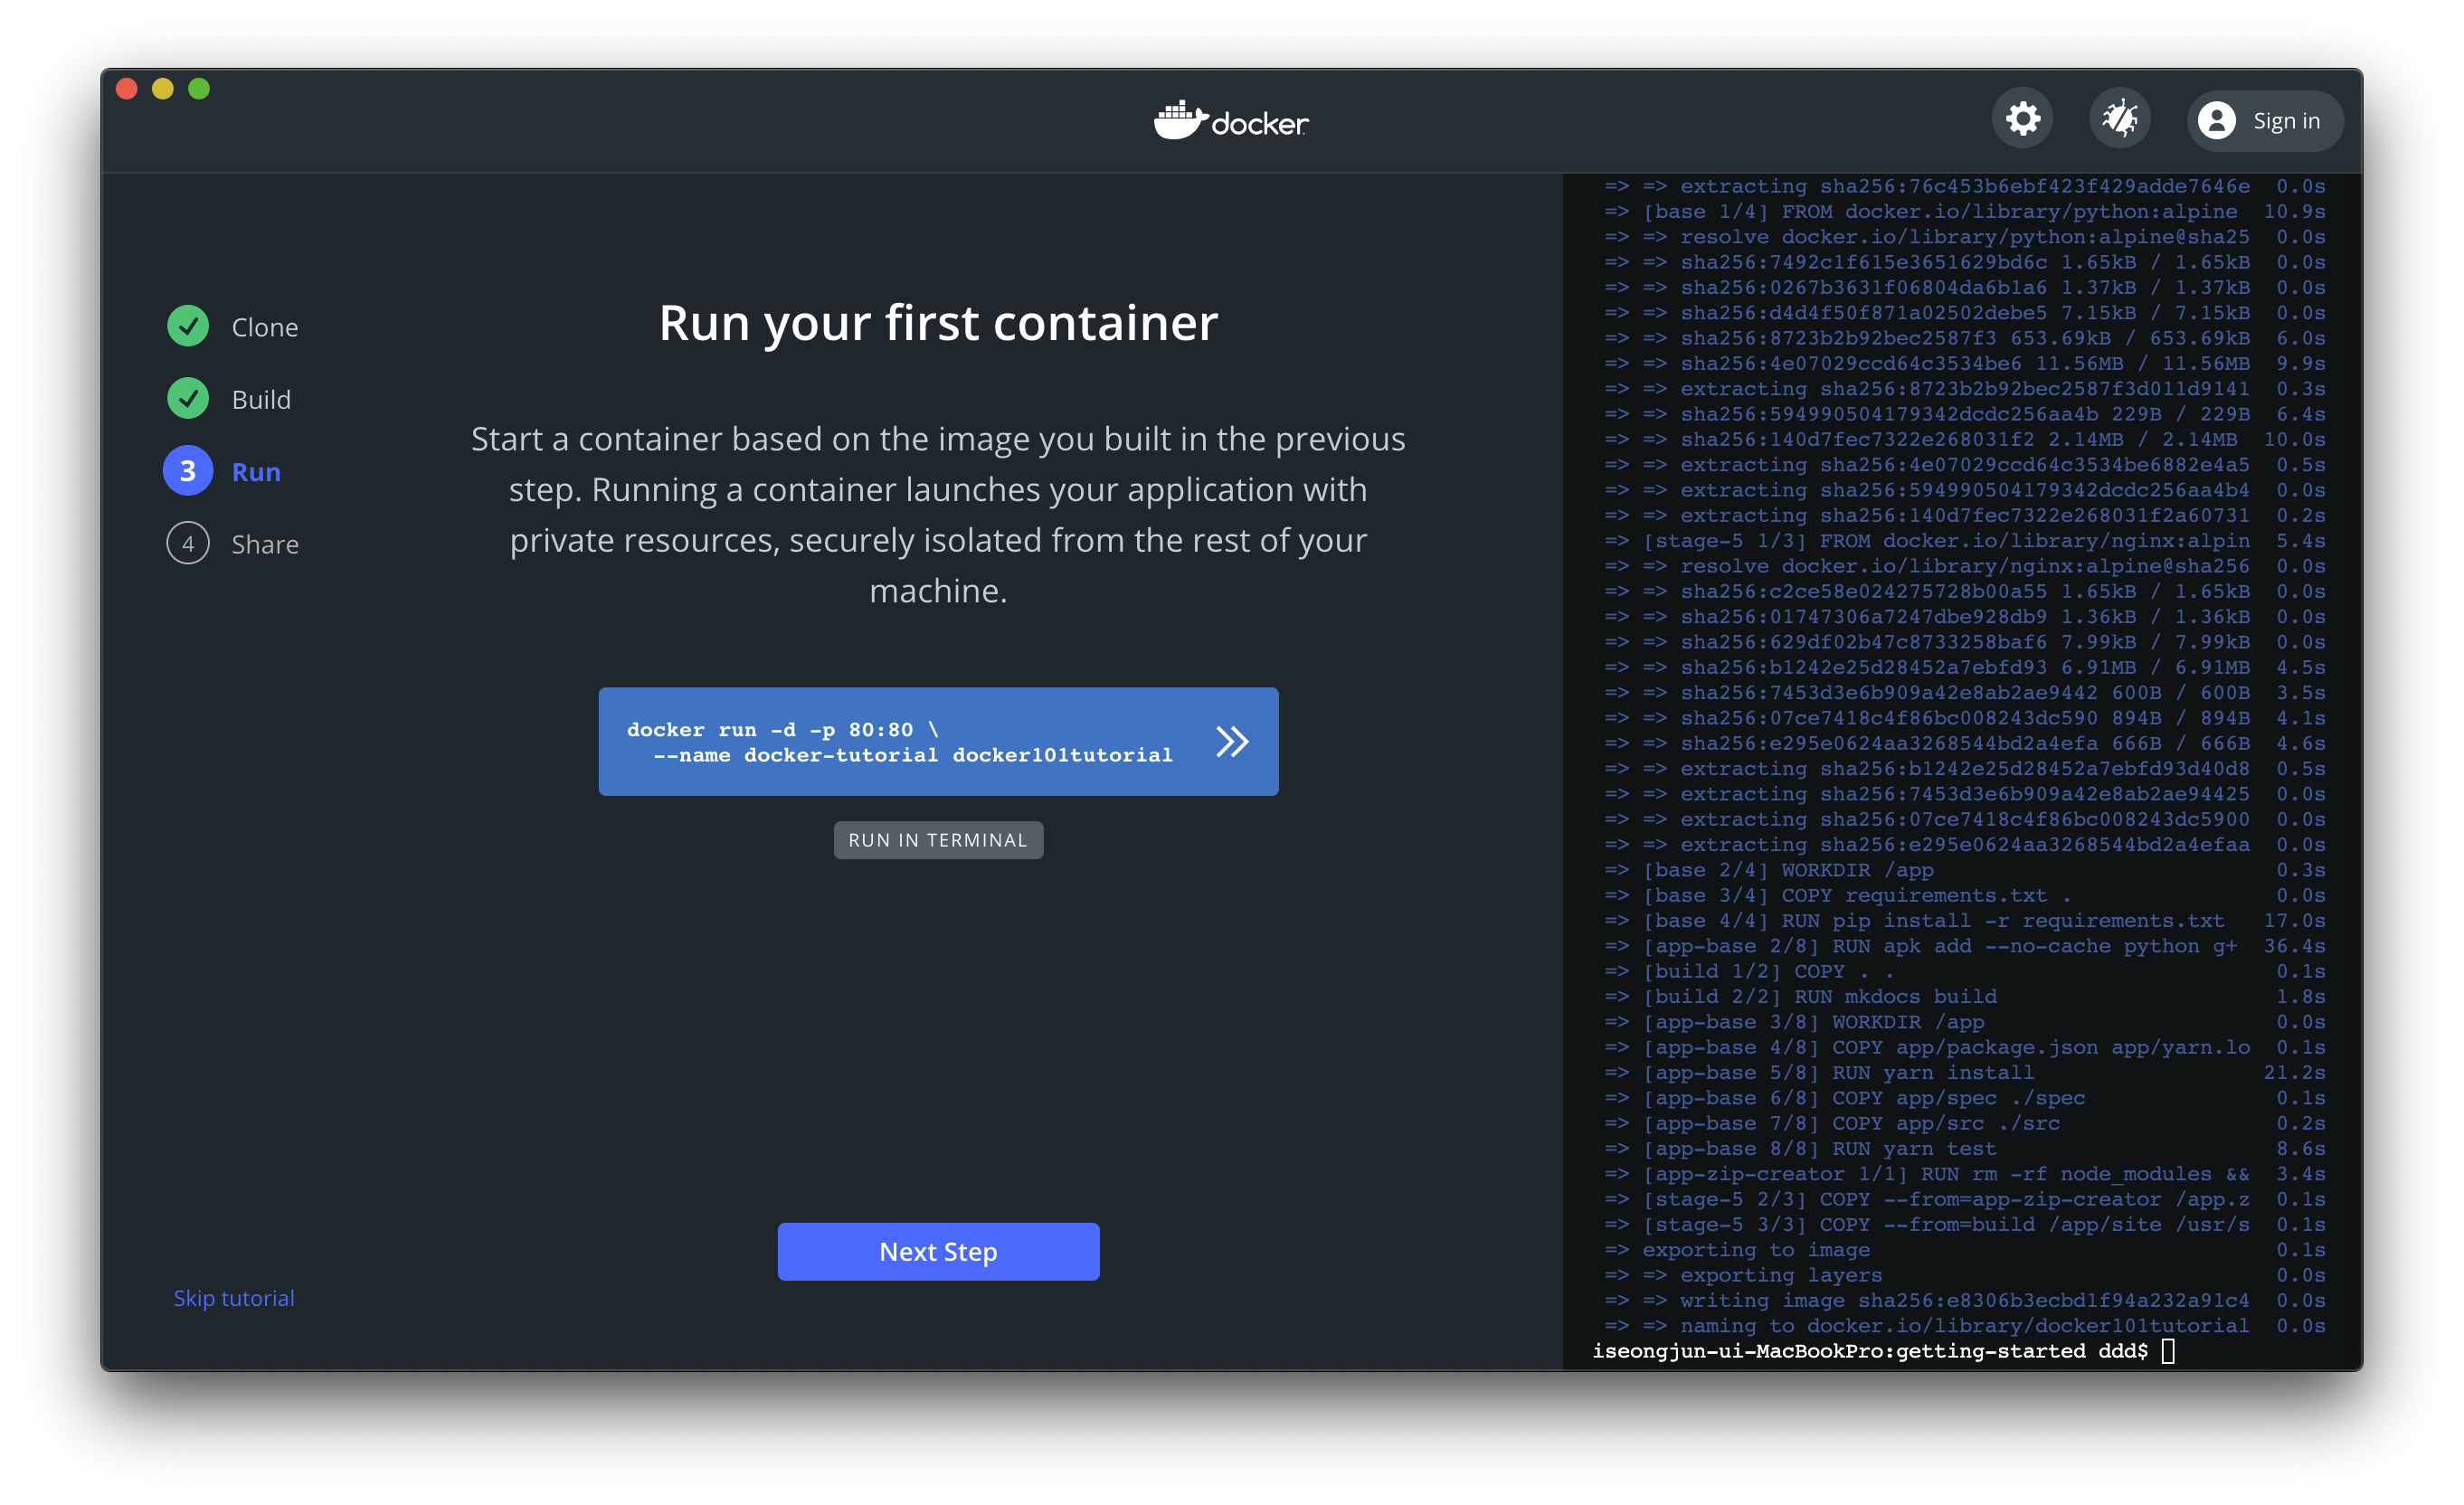Select the Run step label
This screenshot has height=1505, width=2464.
point(256,472)
